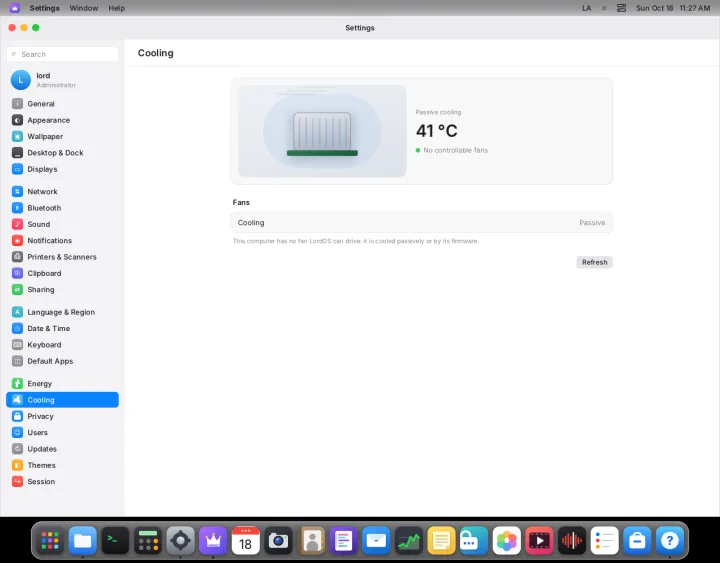Click the radiator cooling illustration
The image size is (720, 563).
pyautogui.click(x=322, y=131)
